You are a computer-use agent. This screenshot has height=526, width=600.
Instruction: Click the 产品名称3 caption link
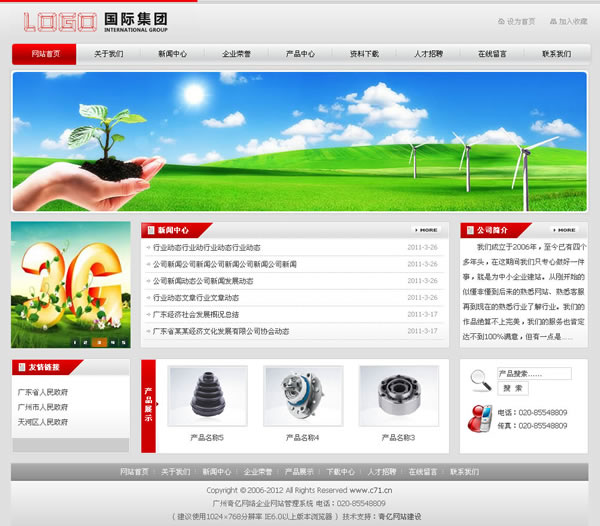(398, 438)
